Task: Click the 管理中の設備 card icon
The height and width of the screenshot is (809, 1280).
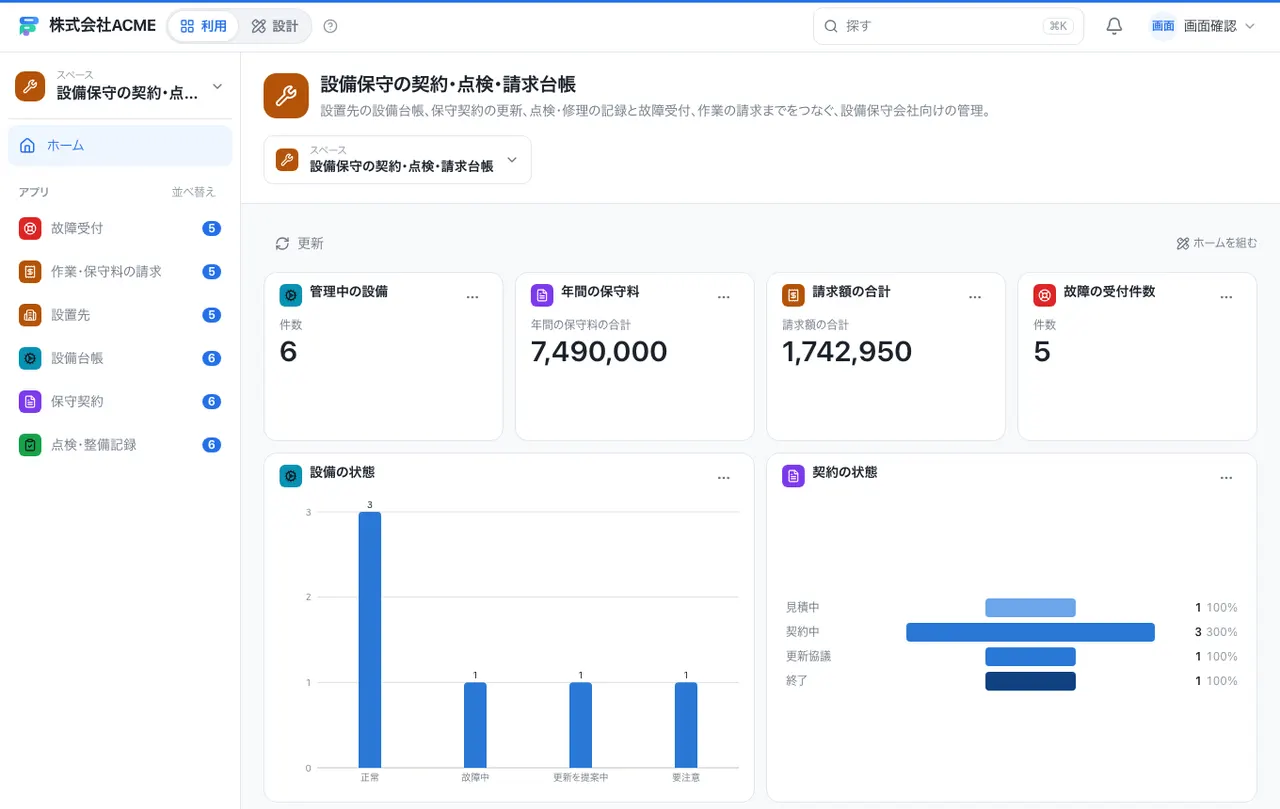Action: 290,295
